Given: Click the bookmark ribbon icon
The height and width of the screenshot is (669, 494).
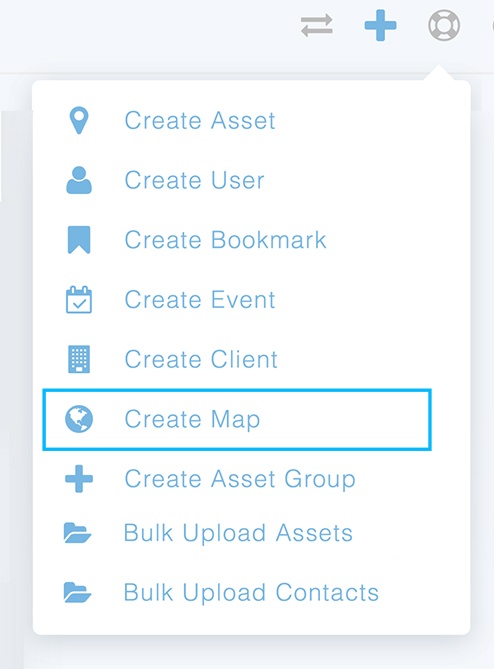Looking at the screenshot, I should [x=79, y=240].
